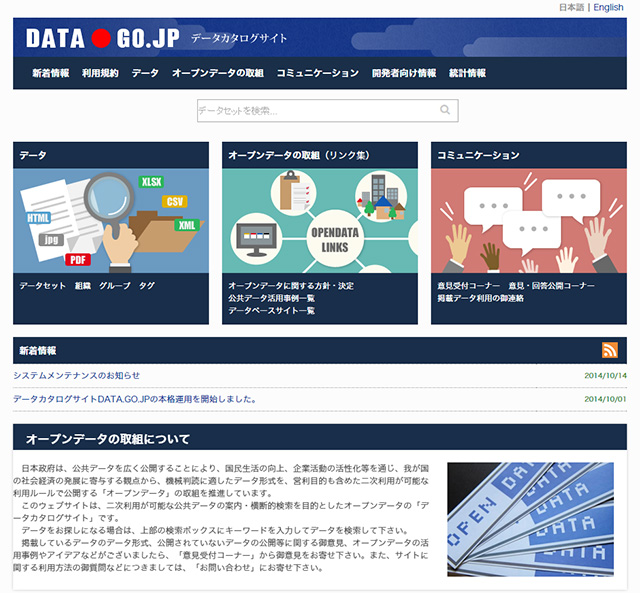
Task: Open 新着情報 in the navigation bar
Action: tap(51, 73)
